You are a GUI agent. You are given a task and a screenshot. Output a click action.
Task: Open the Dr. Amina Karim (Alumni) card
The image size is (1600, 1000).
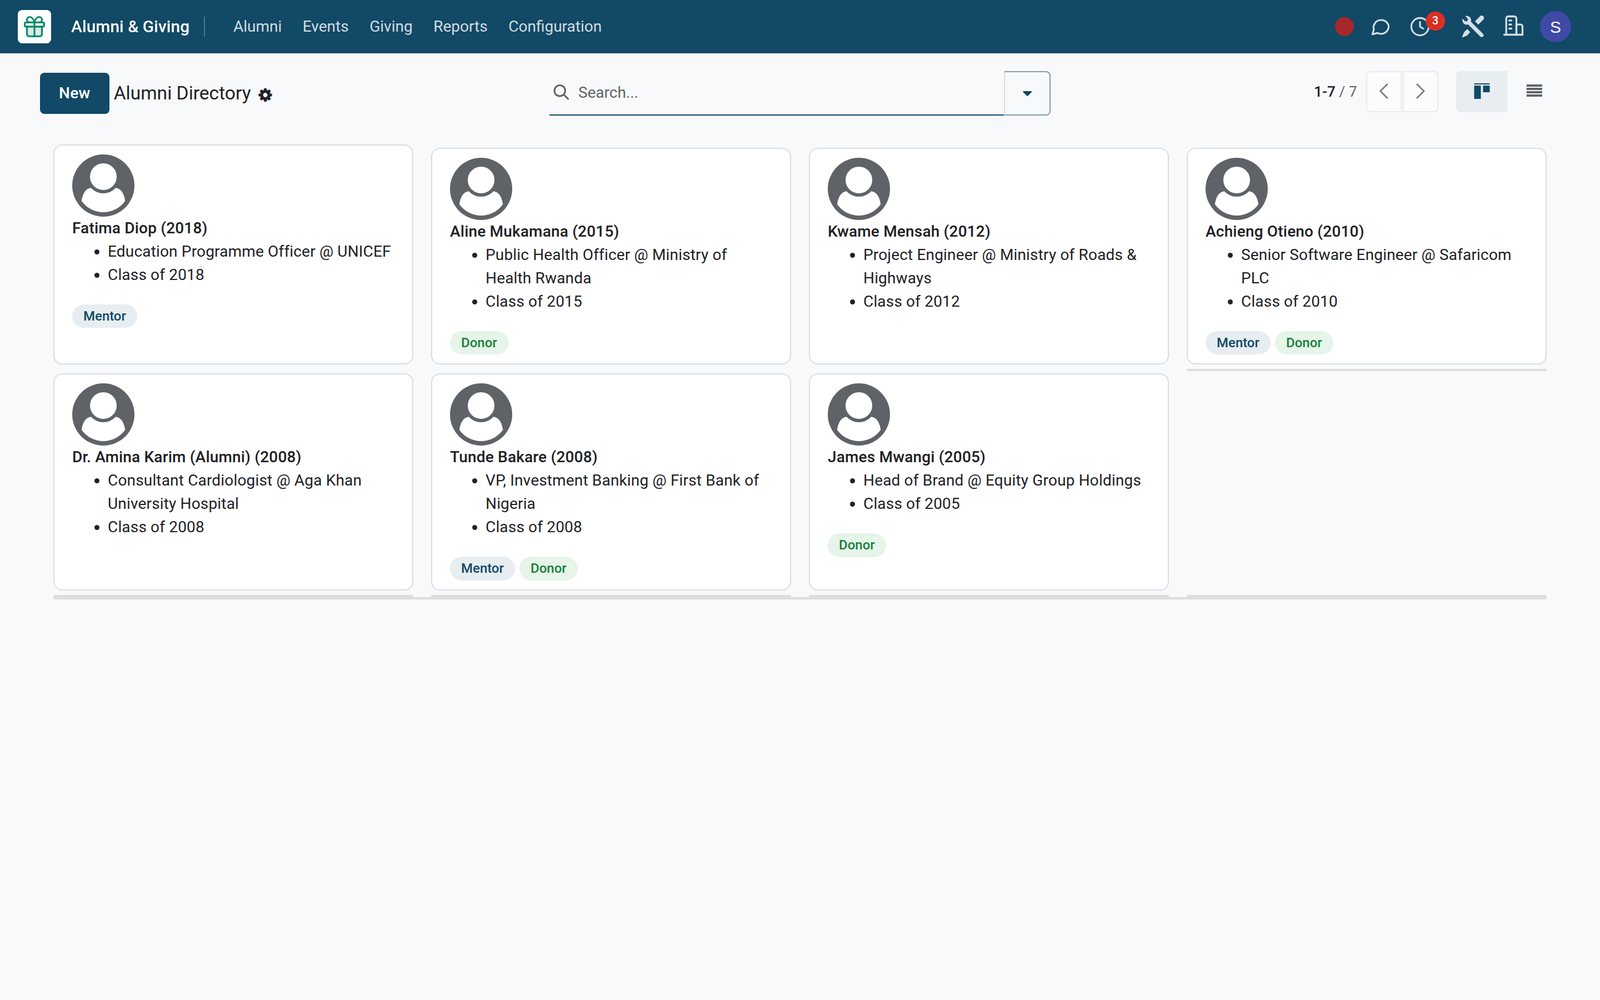coord(233,482)
